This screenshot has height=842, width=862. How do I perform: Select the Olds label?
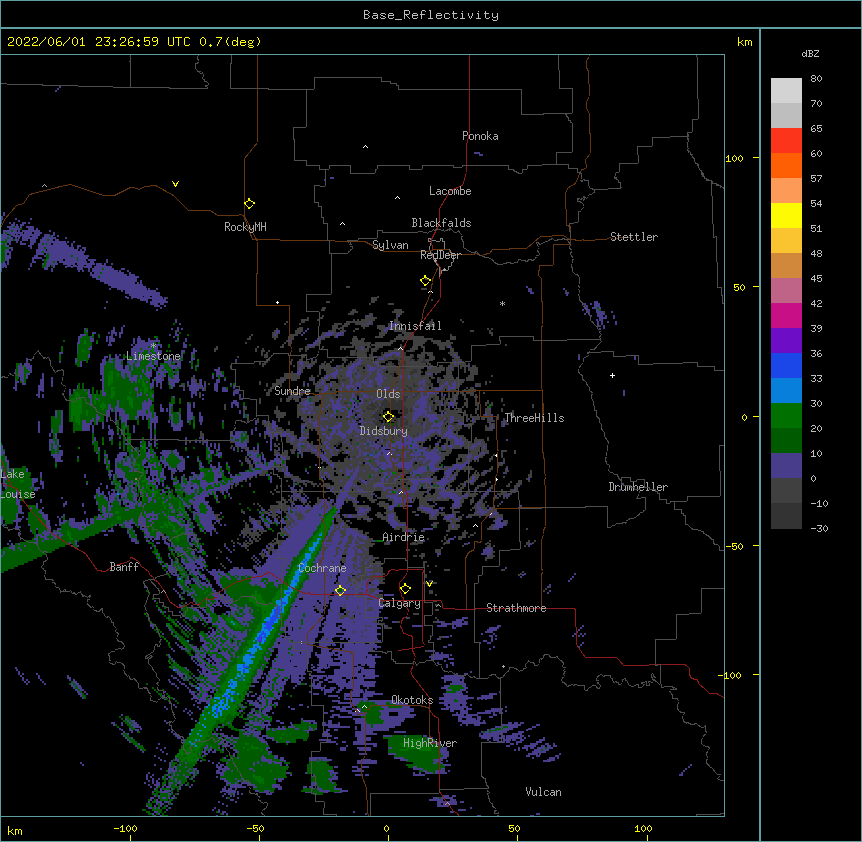point(388,394)
